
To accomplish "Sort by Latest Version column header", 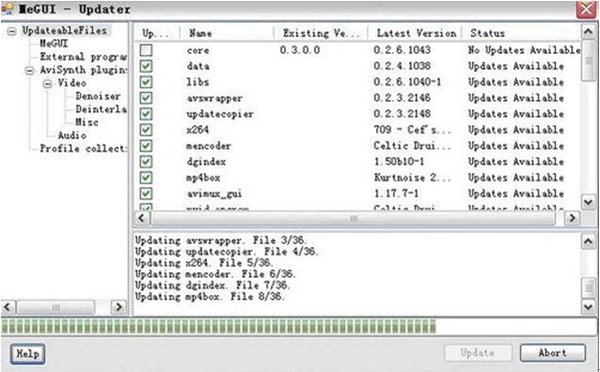I will point(415,33).
